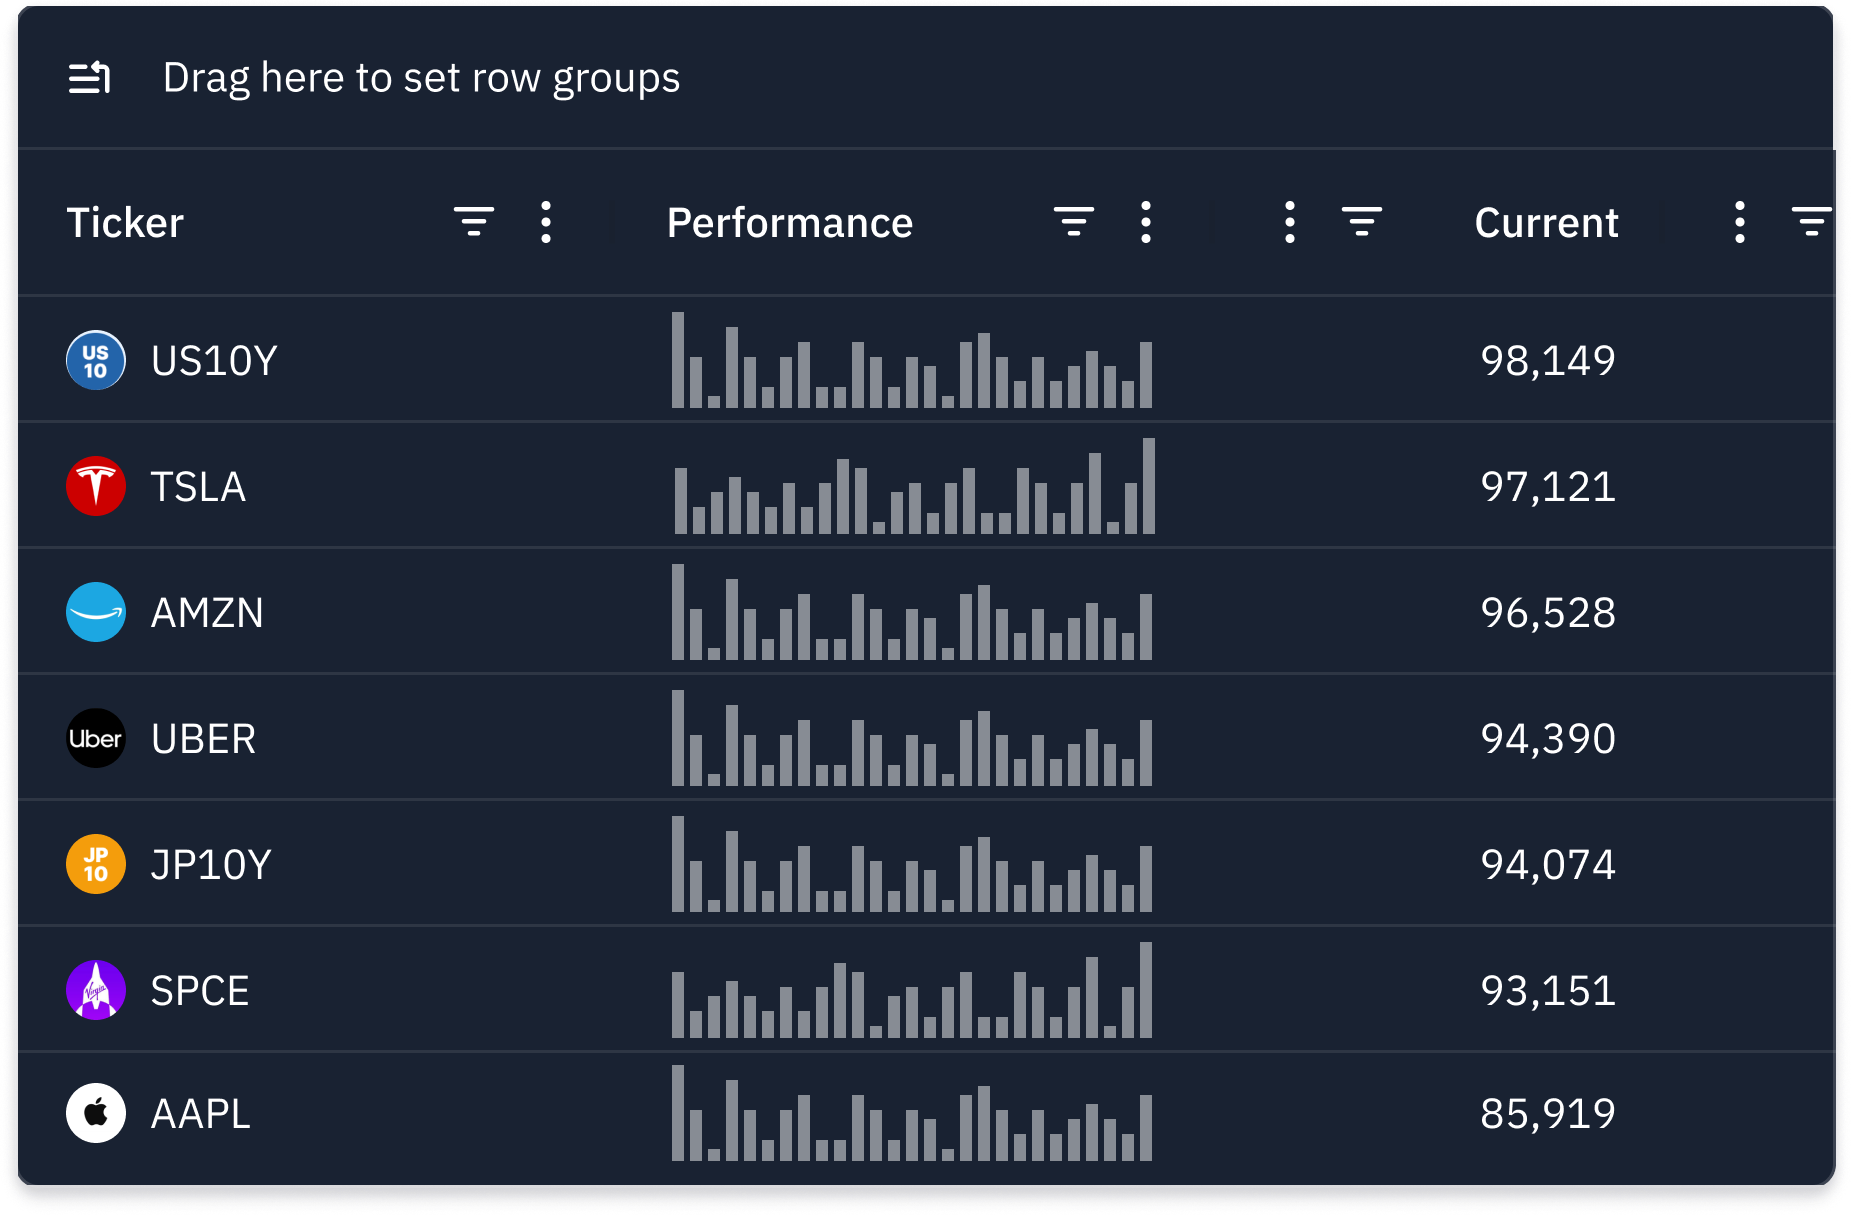1851x1215 pixels.
Task: Click the Uber logo in the UBER row
Action: tap(95, 738)
